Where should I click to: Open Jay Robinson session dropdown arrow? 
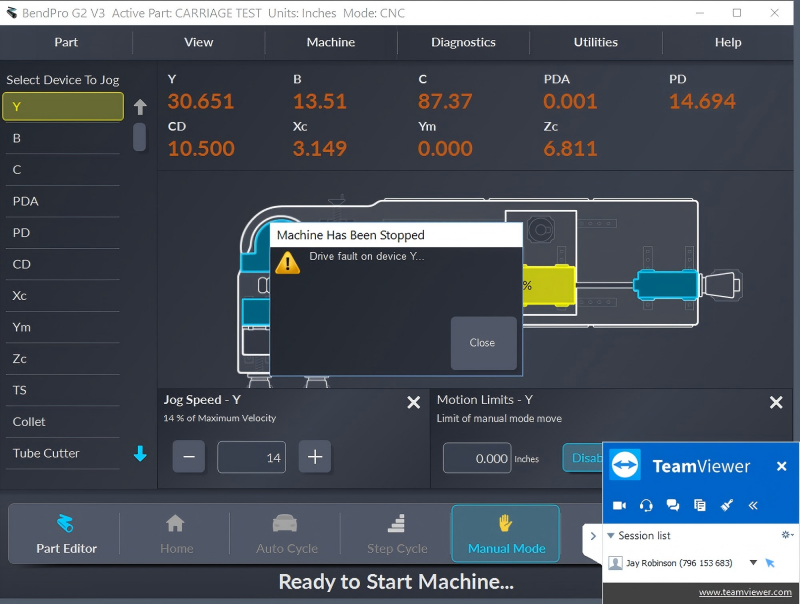click(753, 563)
